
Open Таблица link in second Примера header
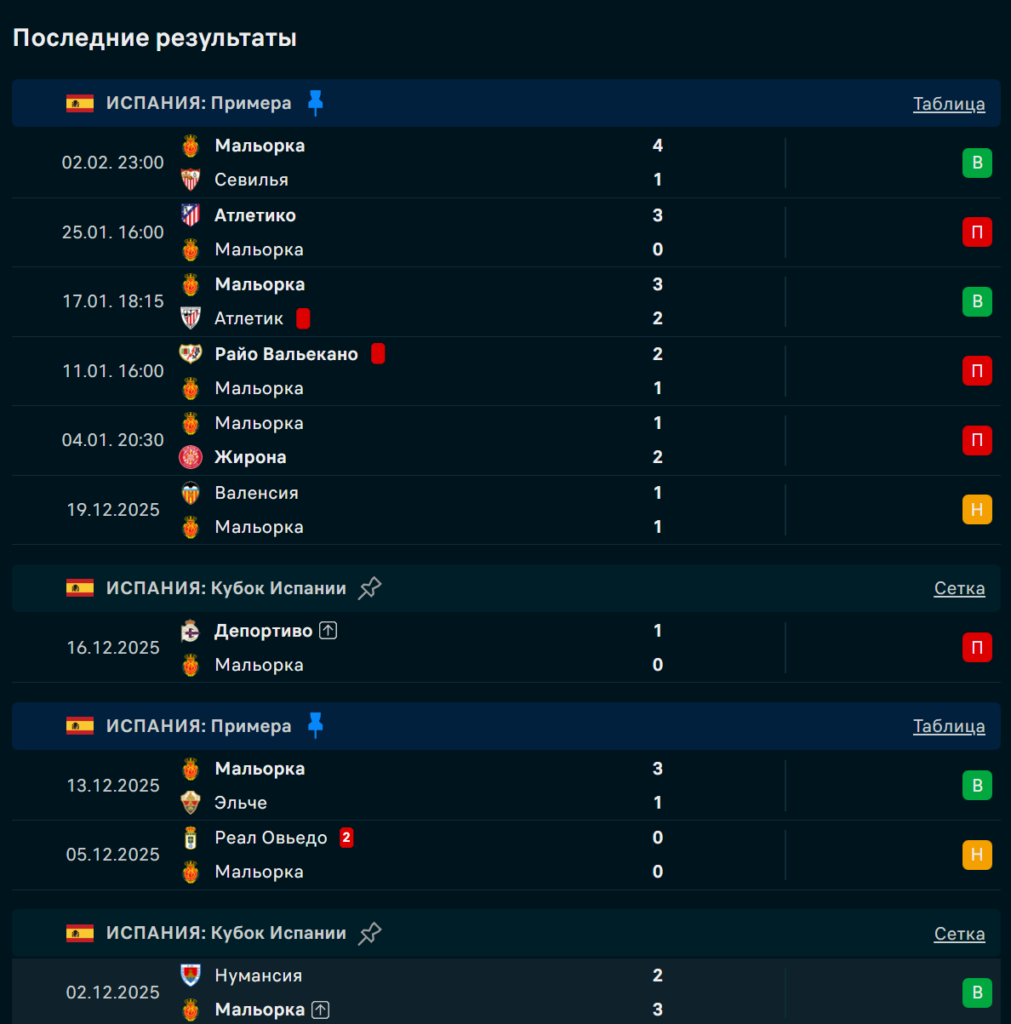[x=948, y=727]
